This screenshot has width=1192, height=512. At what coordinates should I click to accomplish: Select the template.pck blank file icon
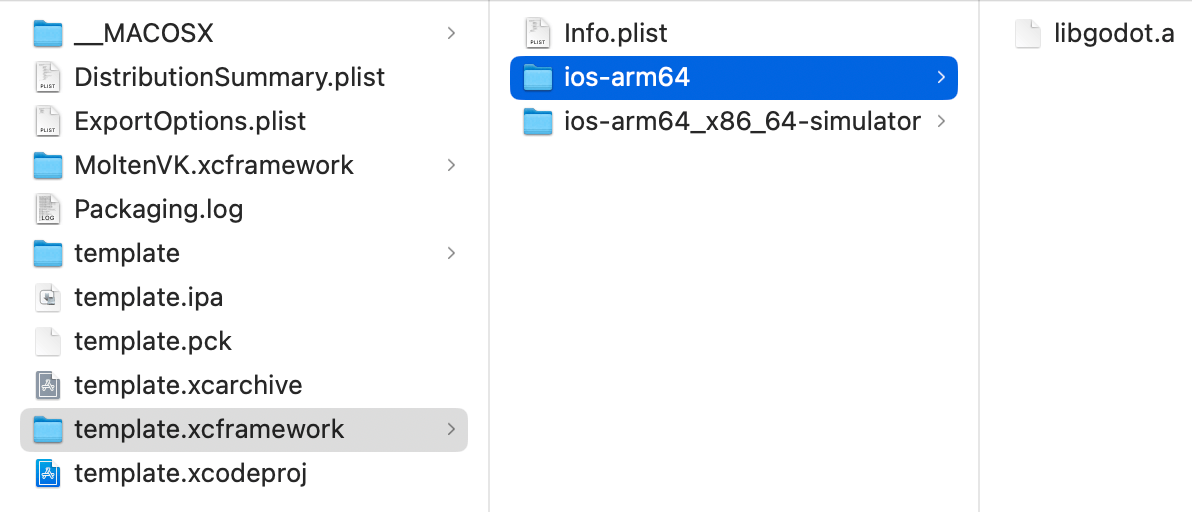click(48, 341)
